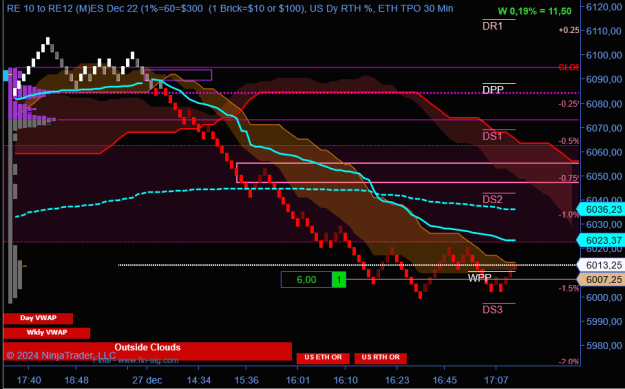Click the 18:48 time axis label
The image size is (625, 389).
pos(76,380)
